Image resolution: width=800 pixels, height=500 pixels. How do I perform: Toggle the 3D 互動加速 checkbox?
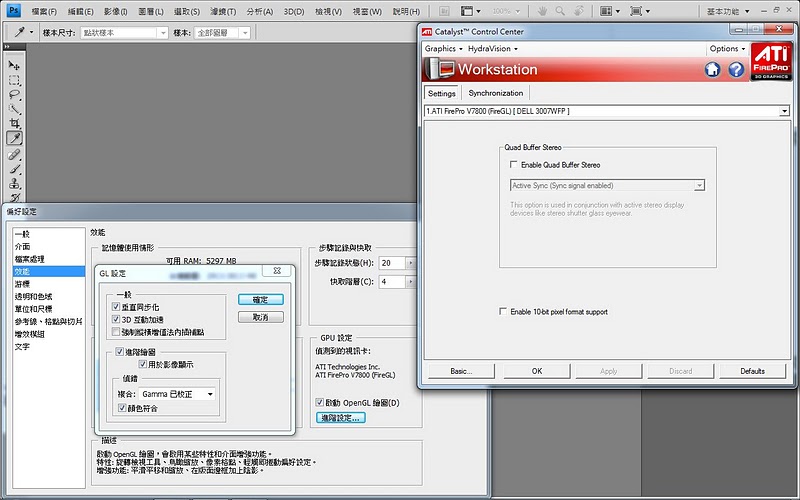116,319
